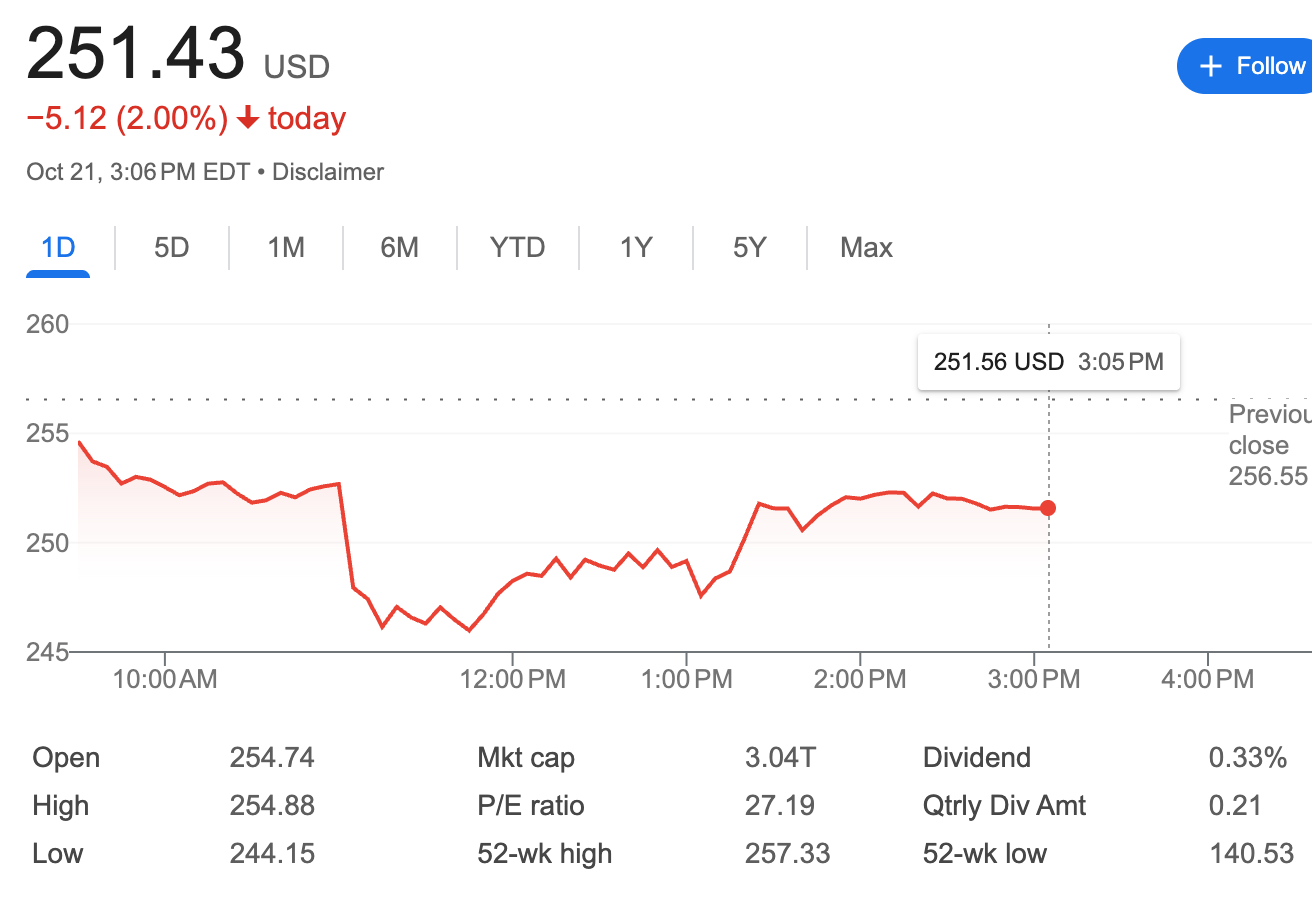
Task: Open the Disclaimer link
Action: pos(328,172)
